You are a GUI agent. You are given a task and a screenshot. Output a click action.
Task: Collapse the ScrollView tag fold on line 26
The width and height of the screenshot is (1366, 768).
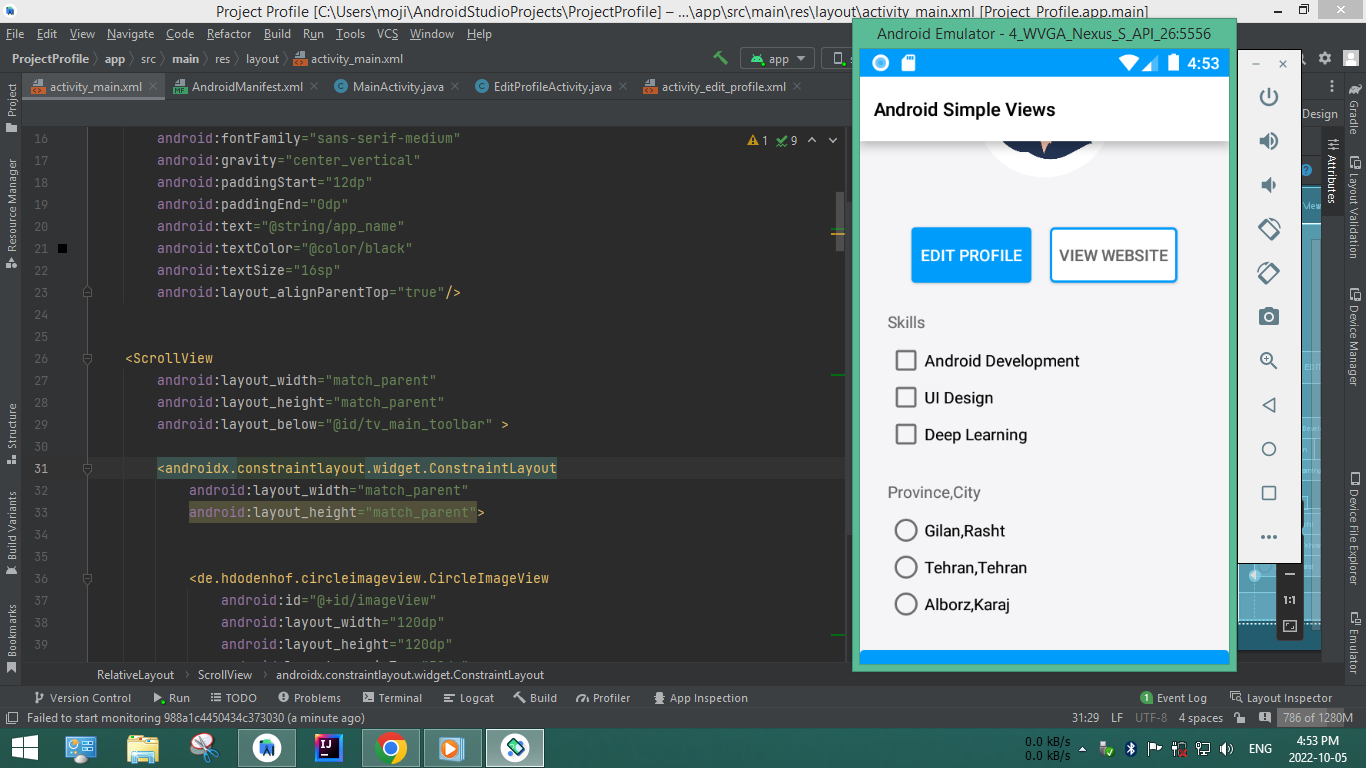click(x=88, y=358)
